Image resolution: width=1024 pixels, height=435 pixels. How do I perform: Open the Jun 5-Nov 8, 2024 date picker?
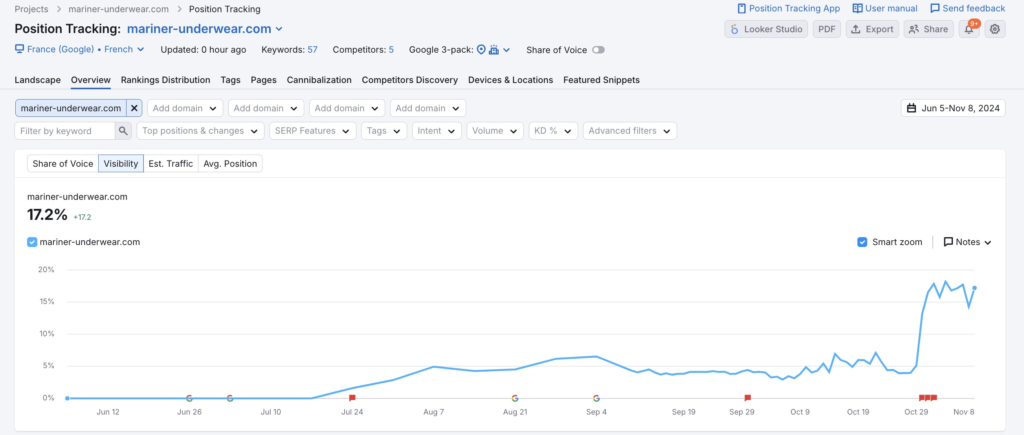(x=953, y=108)
